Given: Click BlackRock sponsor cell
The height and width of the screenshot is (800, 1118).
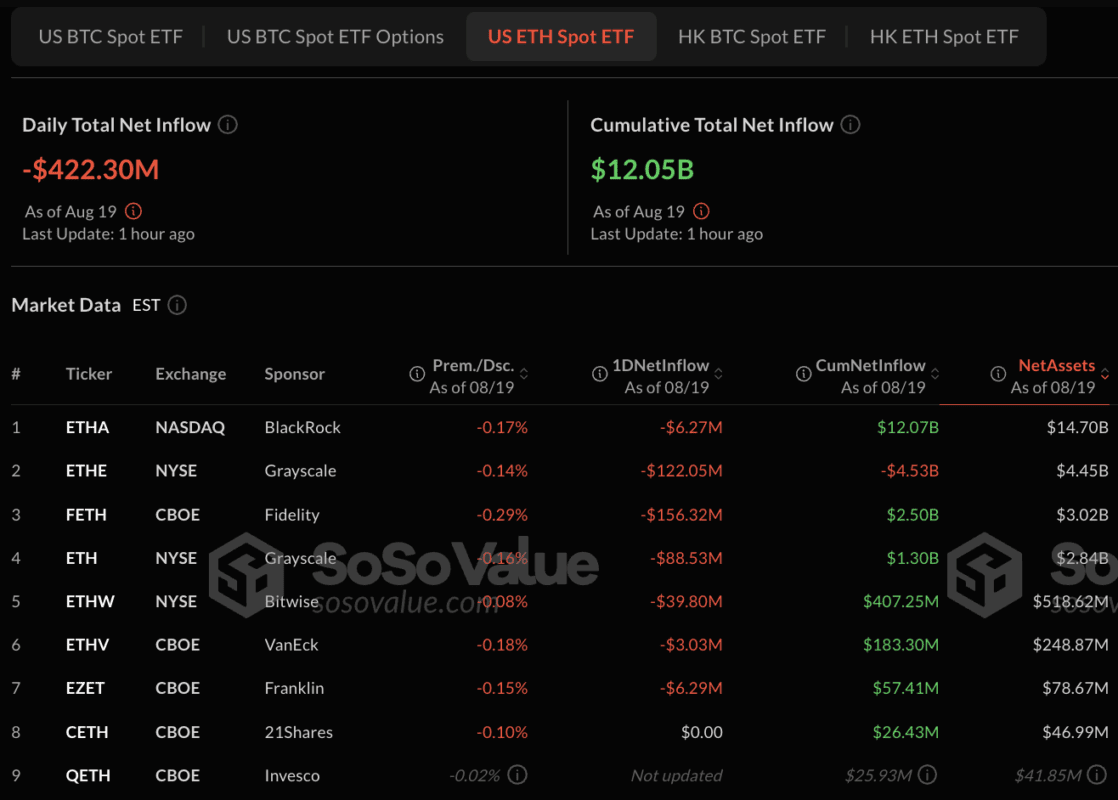Looking at the screenshot, I should (302, 427).
